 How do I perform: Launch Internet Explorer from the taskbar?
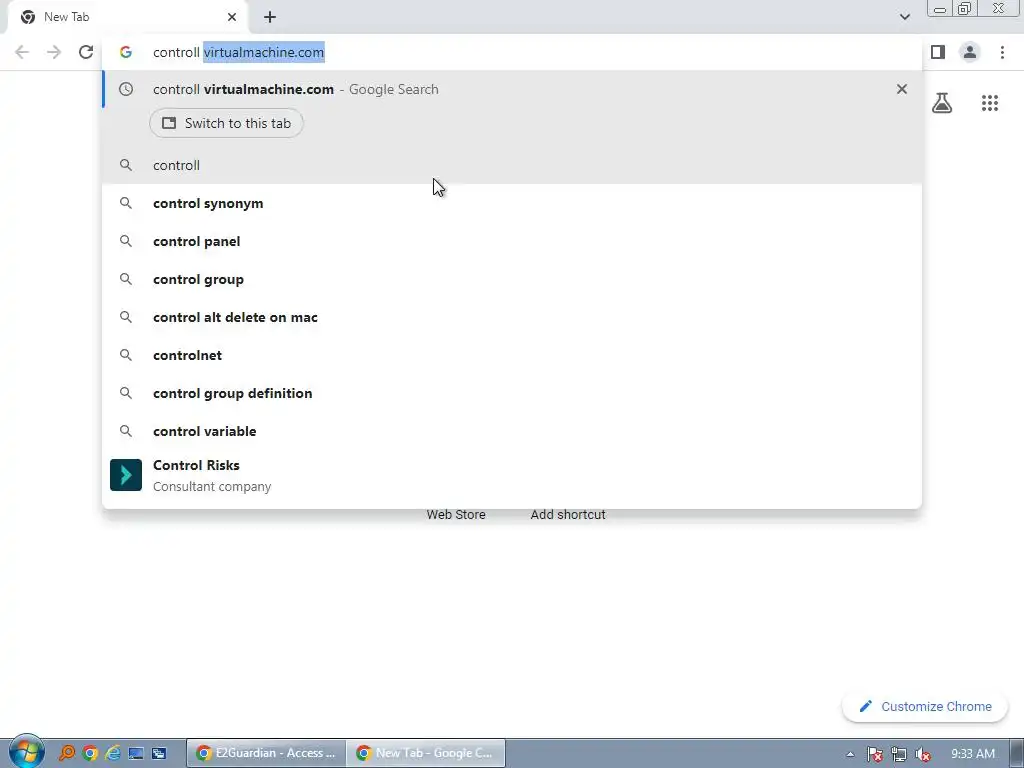113,753
